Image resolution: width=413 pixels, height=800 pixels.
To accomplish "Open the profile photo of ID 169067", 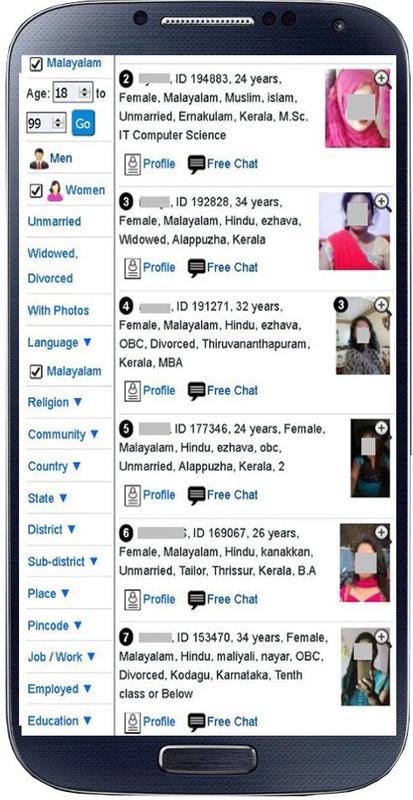I will pos(365,563).
